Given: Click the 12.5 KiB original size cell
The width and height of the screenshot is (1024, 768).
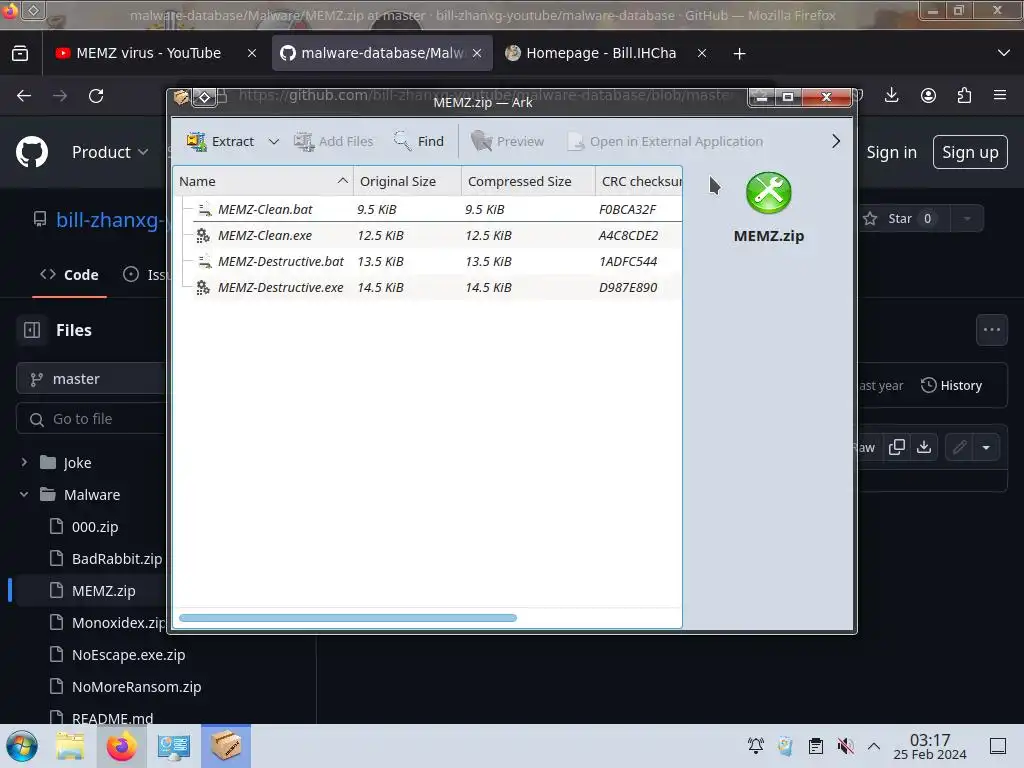Looking at the screenshot, I should click(381, 235).
